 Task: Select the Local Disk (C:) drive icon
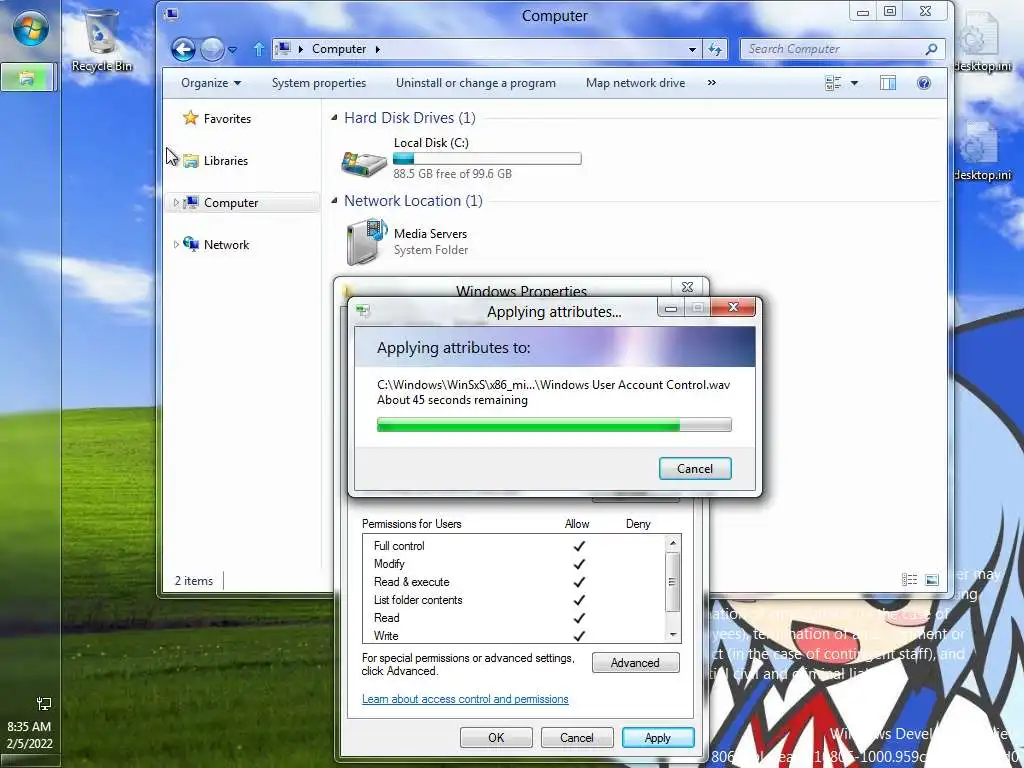364,162
